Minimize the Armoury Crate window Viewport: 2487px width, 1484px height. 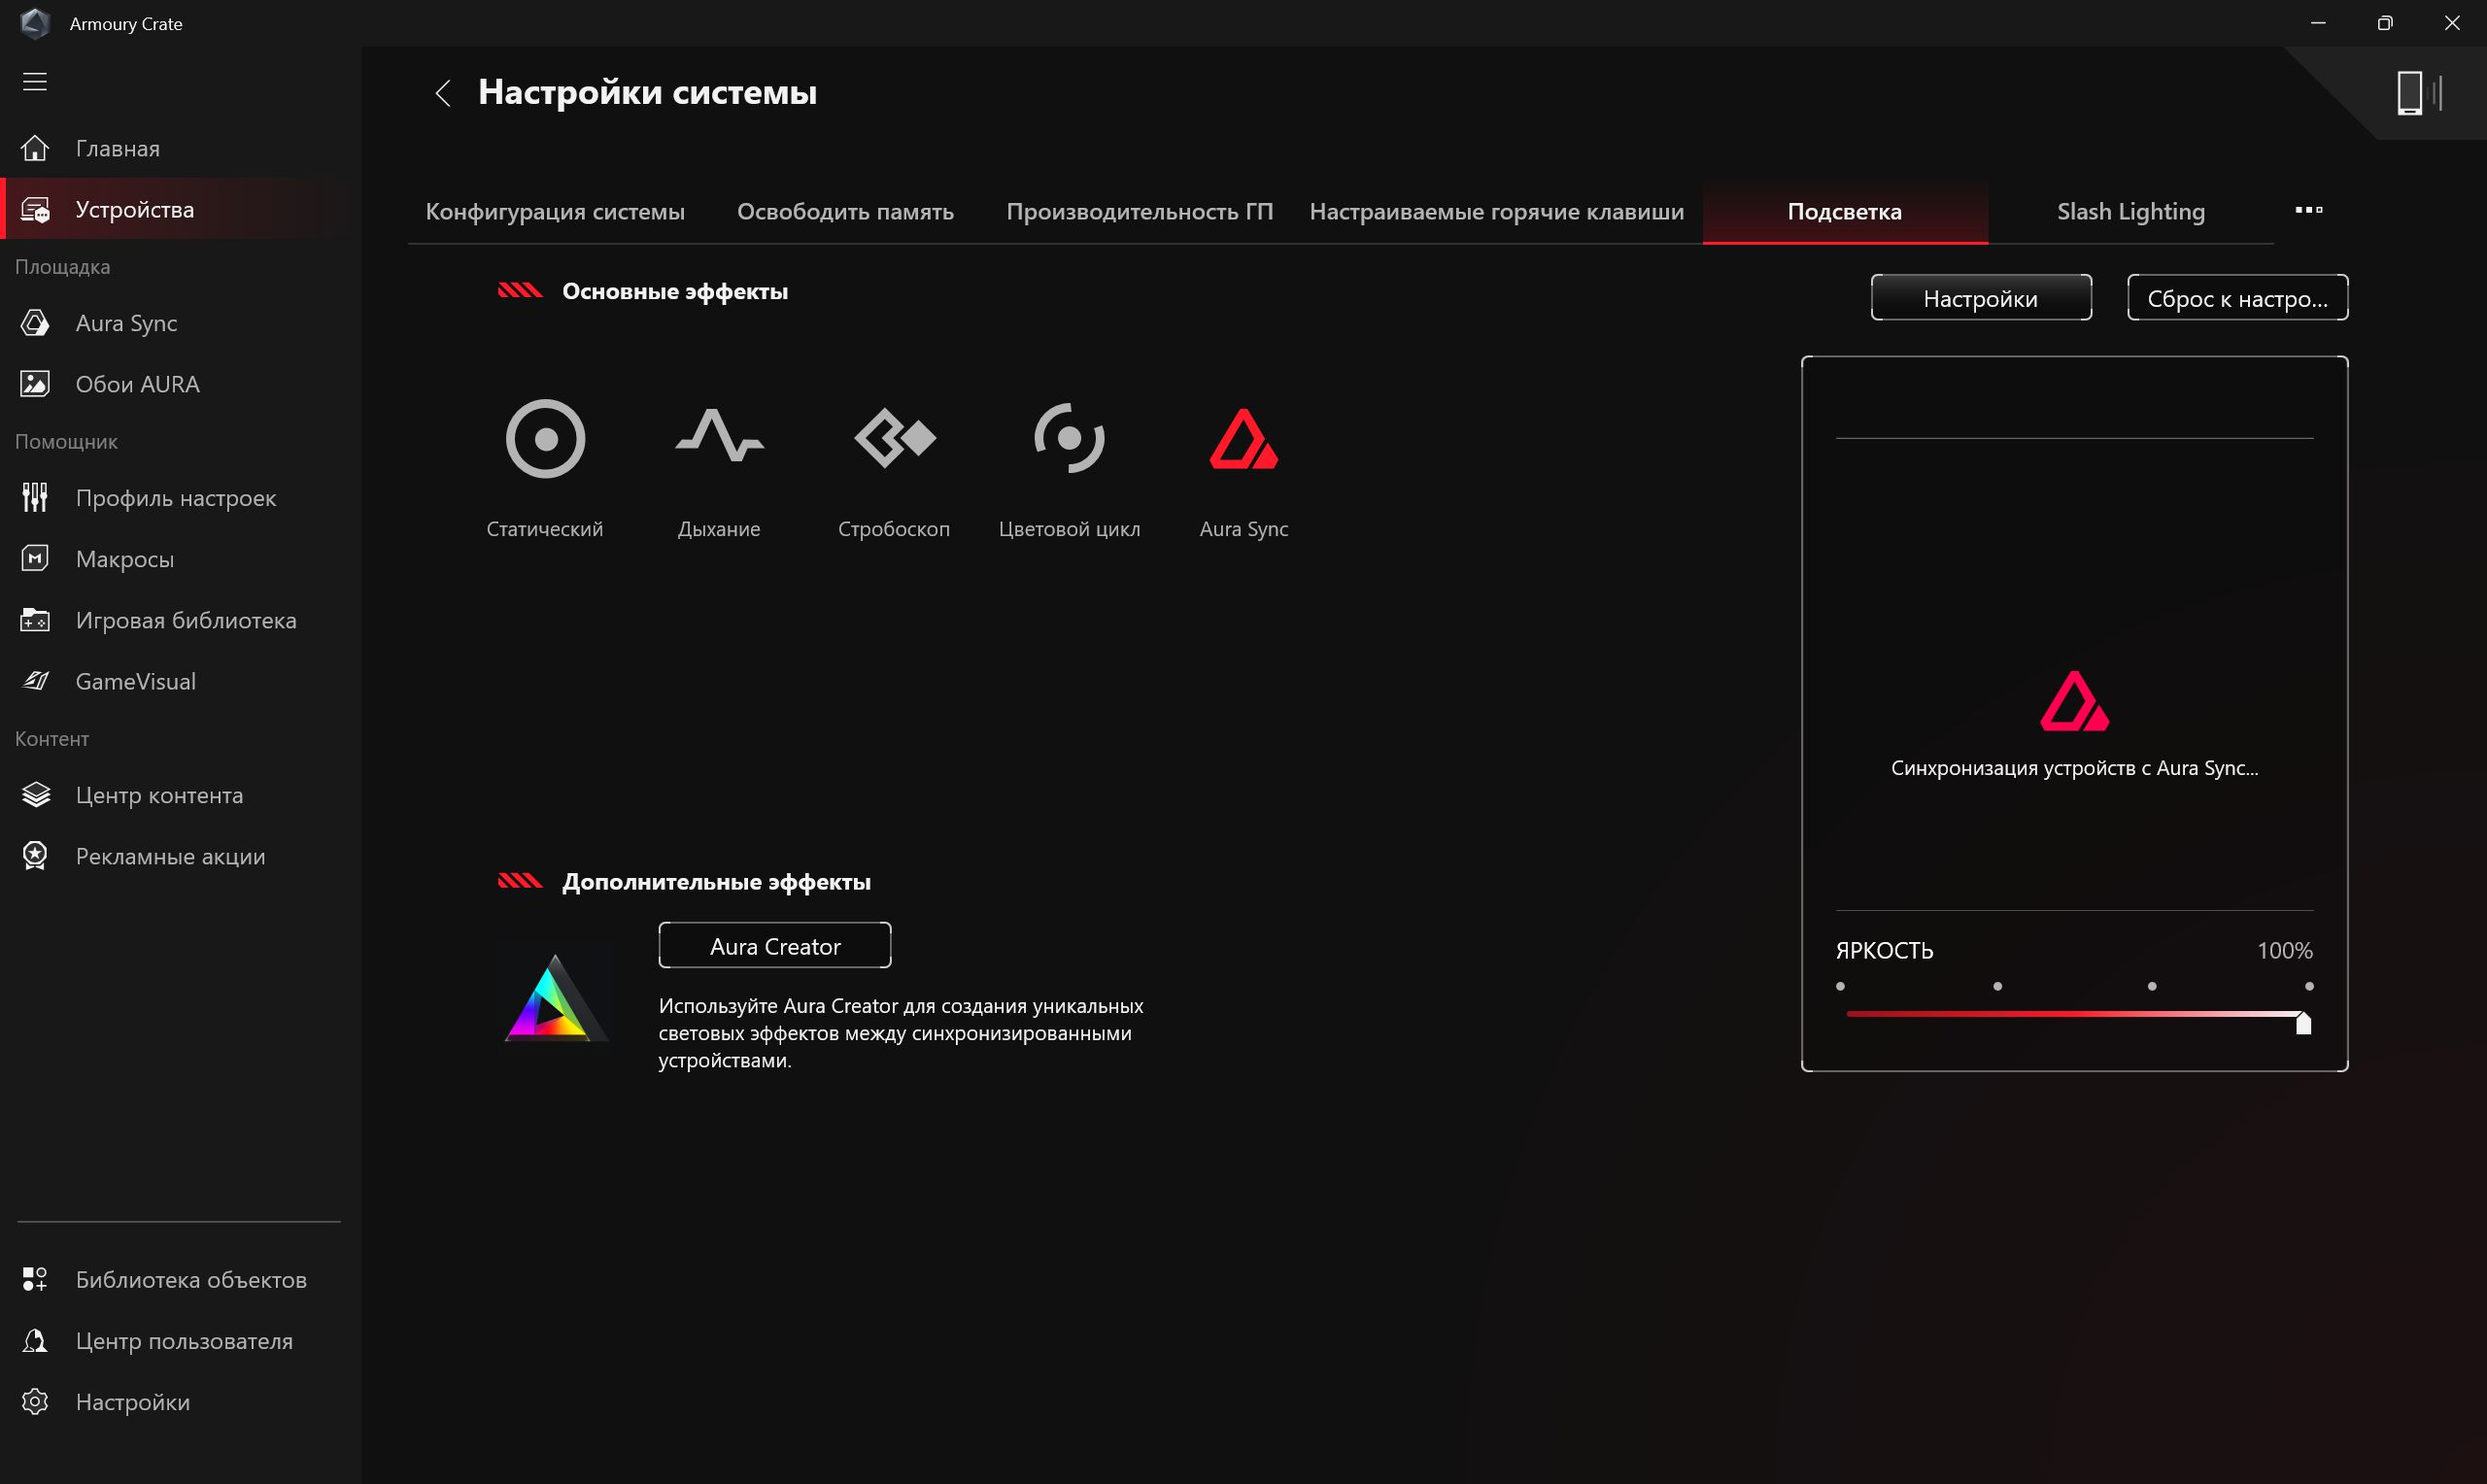[x=2318, y=23]
